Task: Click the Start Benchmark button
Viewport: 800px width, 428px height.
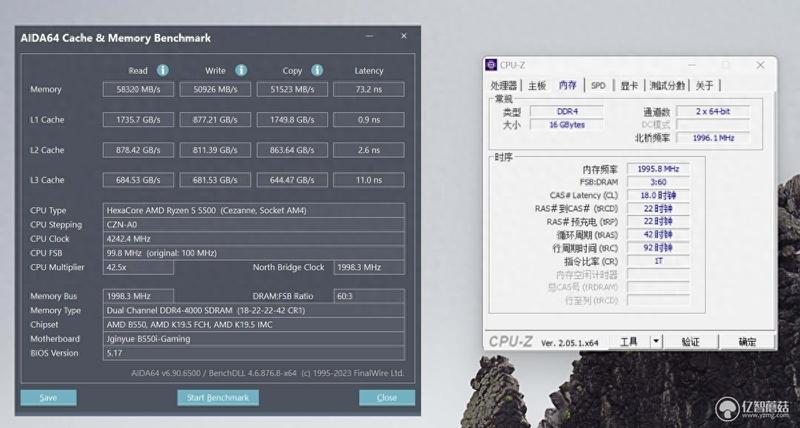Action: pyautogui.click(x=218, y=398)
